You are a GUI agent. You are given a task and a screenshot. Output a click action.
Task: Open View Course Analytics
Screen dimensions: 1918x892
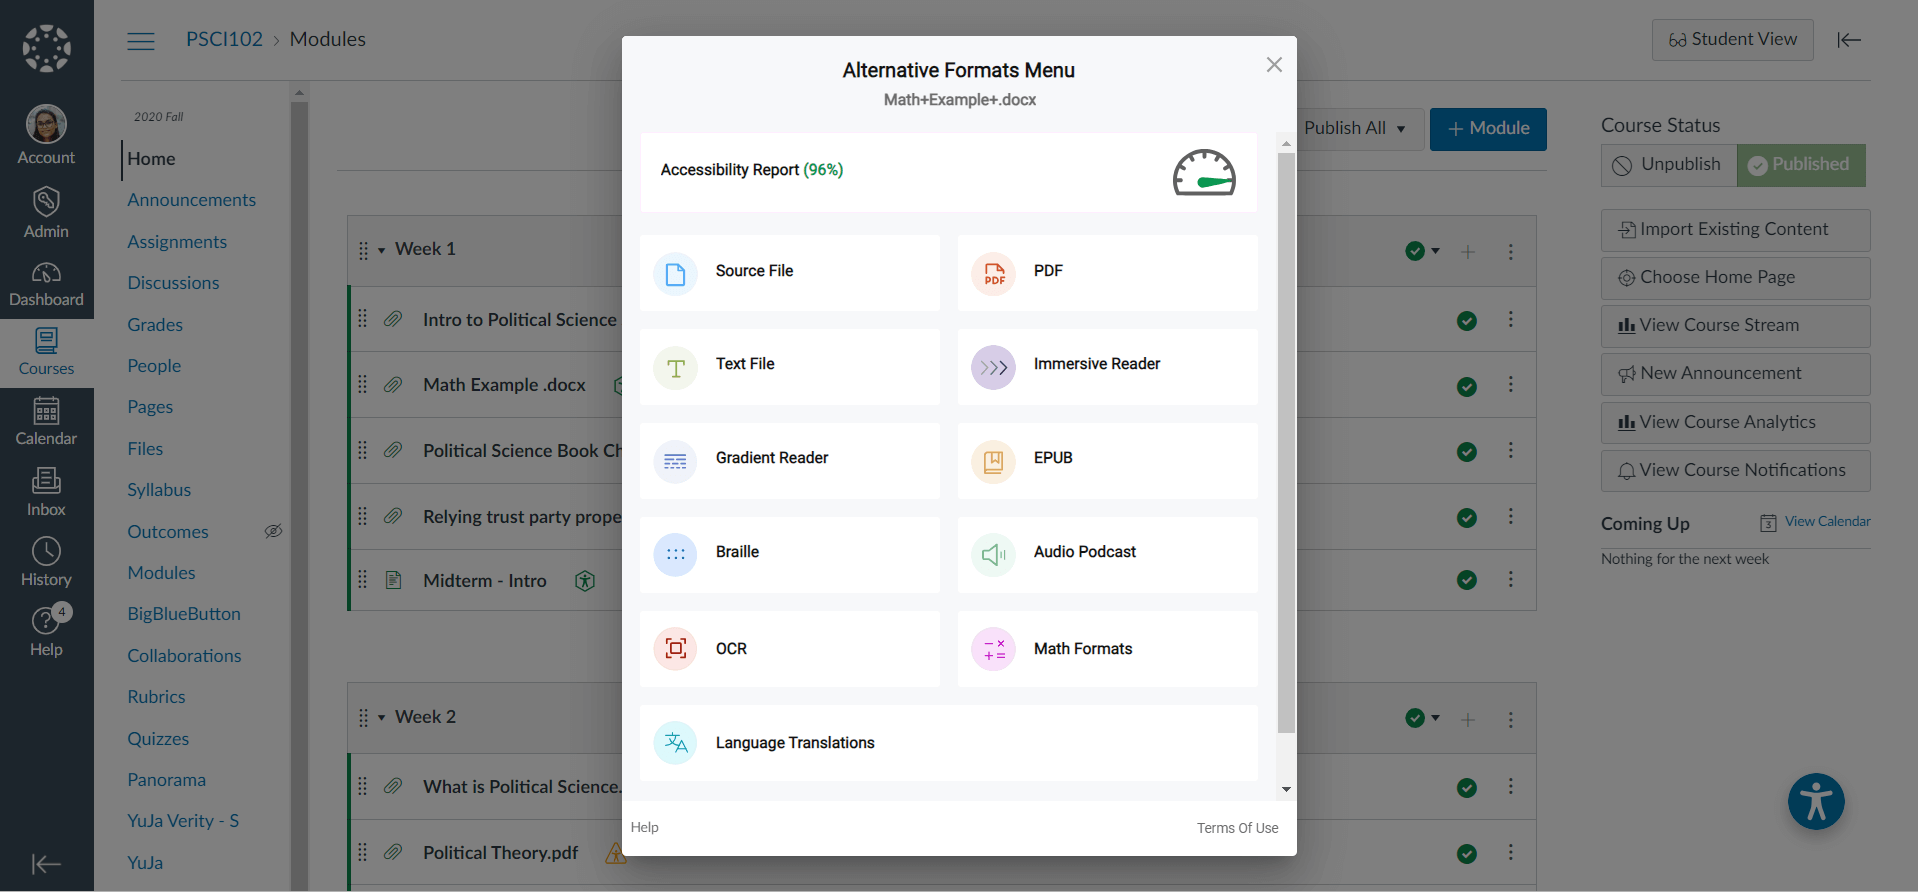pos(1735,423)
